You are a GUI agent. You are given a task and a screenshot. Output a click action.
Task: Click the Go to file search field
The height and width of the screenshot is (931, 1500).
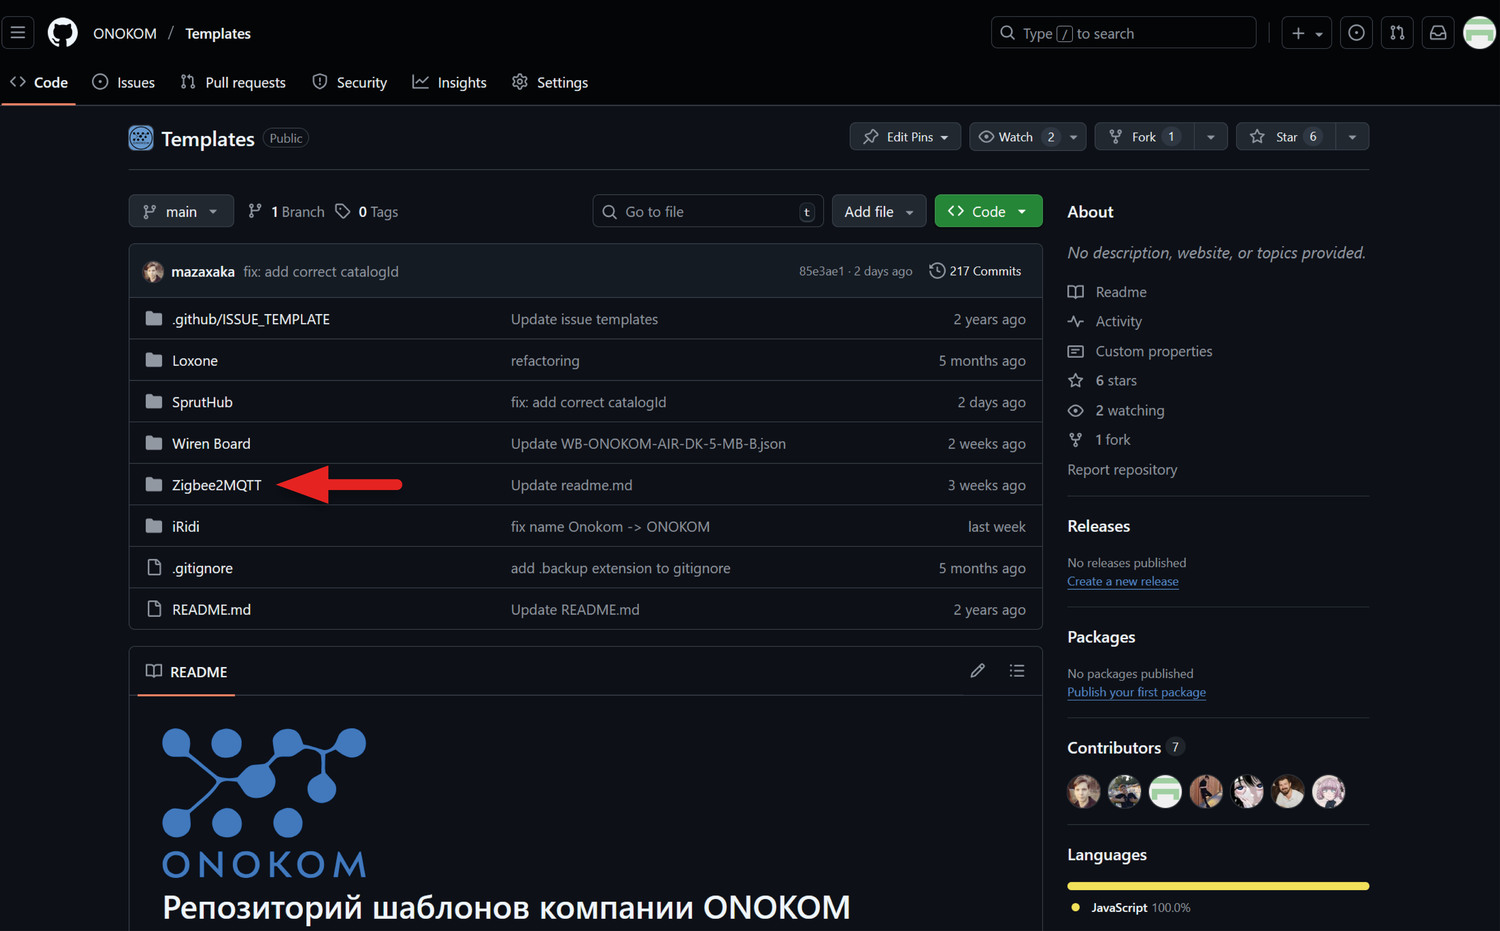click(x=707, y=211)
